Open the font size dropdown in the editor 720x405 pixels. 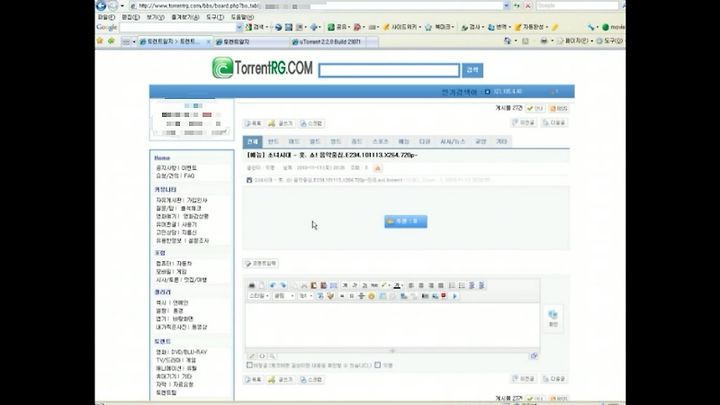305,296
